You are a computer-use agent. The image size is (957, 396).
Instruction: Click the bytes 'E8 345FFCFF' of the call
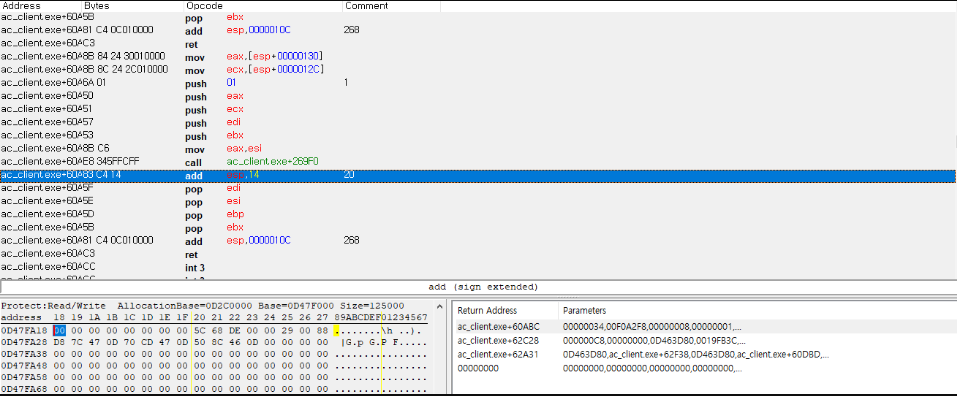click(x=112, y=162)
